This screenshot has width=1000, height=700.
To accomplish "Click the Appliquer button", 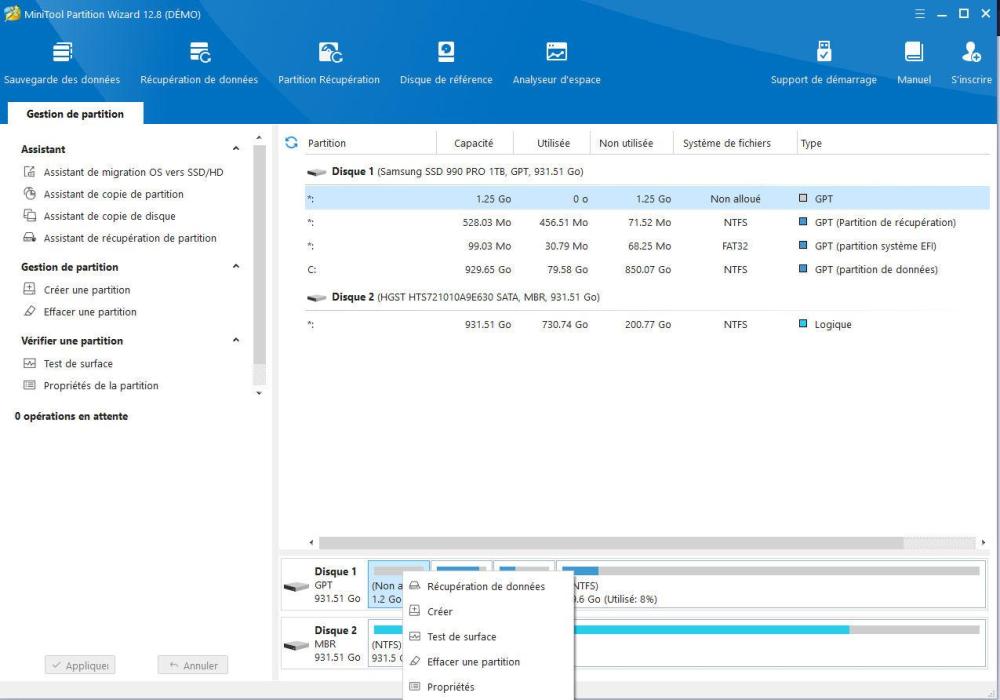I will pyautogui.click(x=80, y=665).
